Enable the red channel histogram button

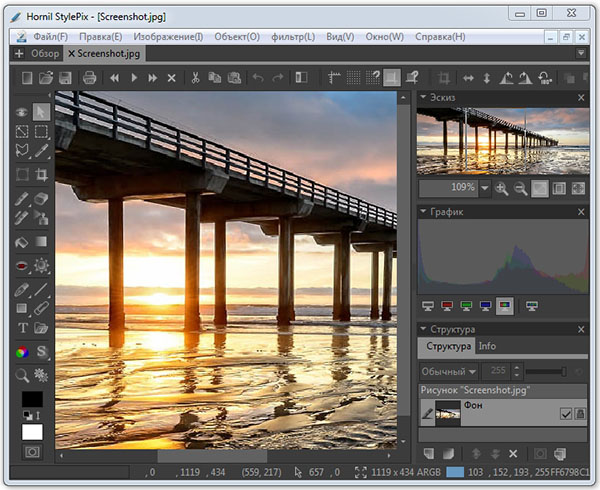coord(448,306)
